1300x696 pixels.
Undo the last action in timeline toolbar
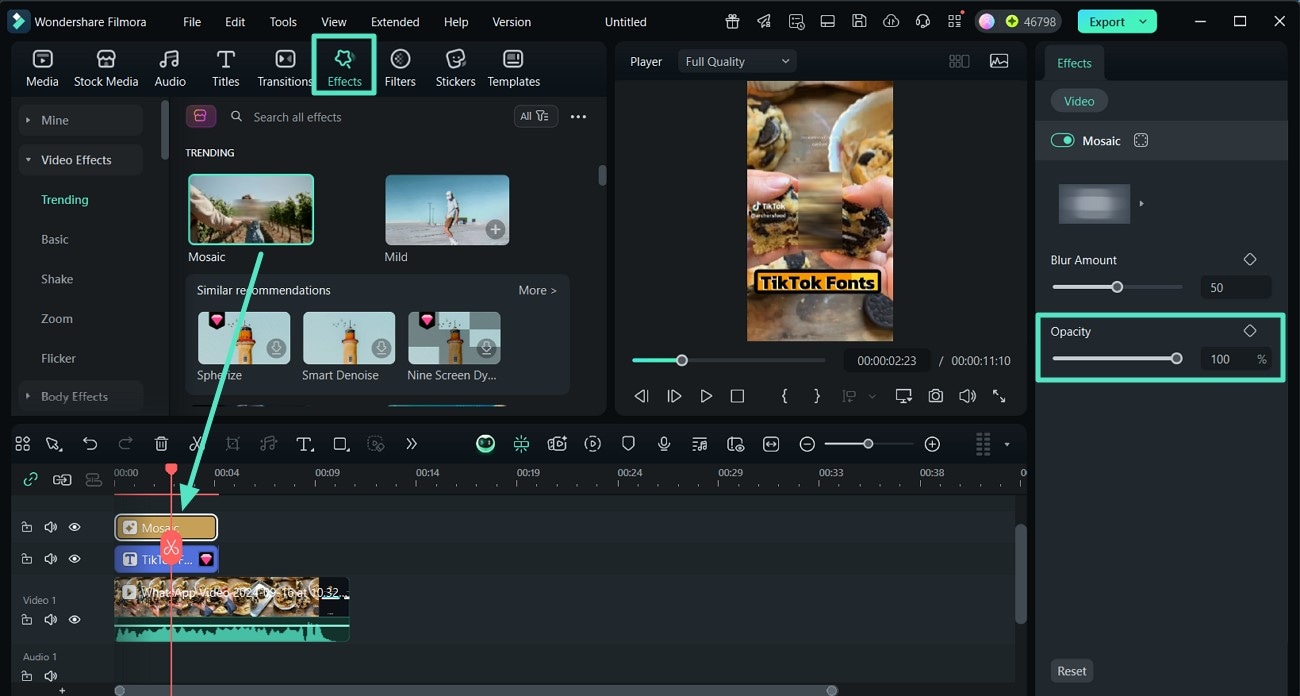[x=90, y=444]
